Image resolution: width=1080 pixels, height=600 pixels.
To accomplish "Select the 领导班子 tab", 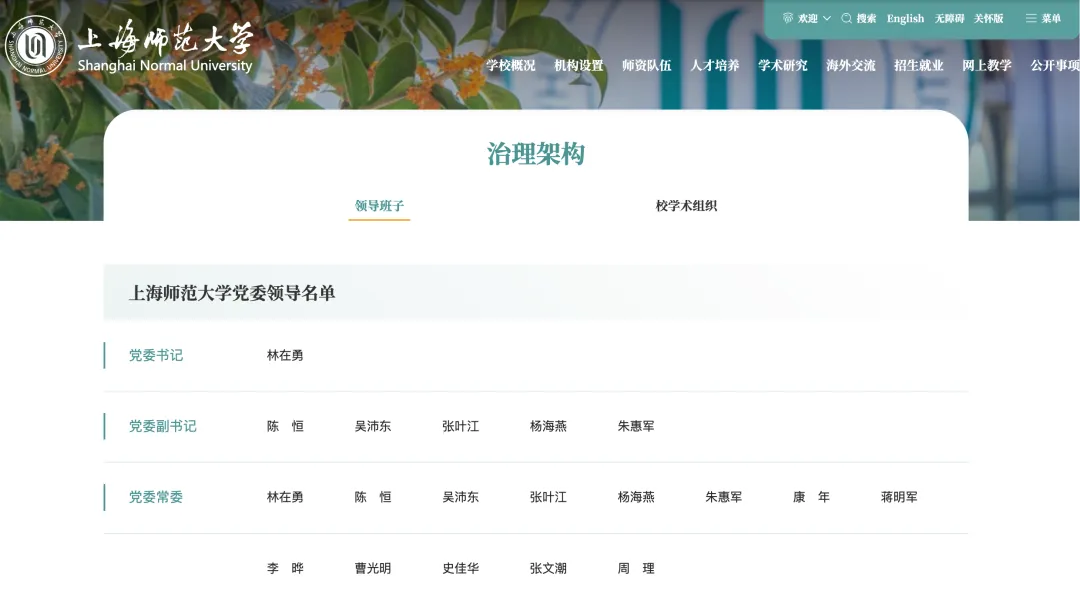I will [379, 206].
